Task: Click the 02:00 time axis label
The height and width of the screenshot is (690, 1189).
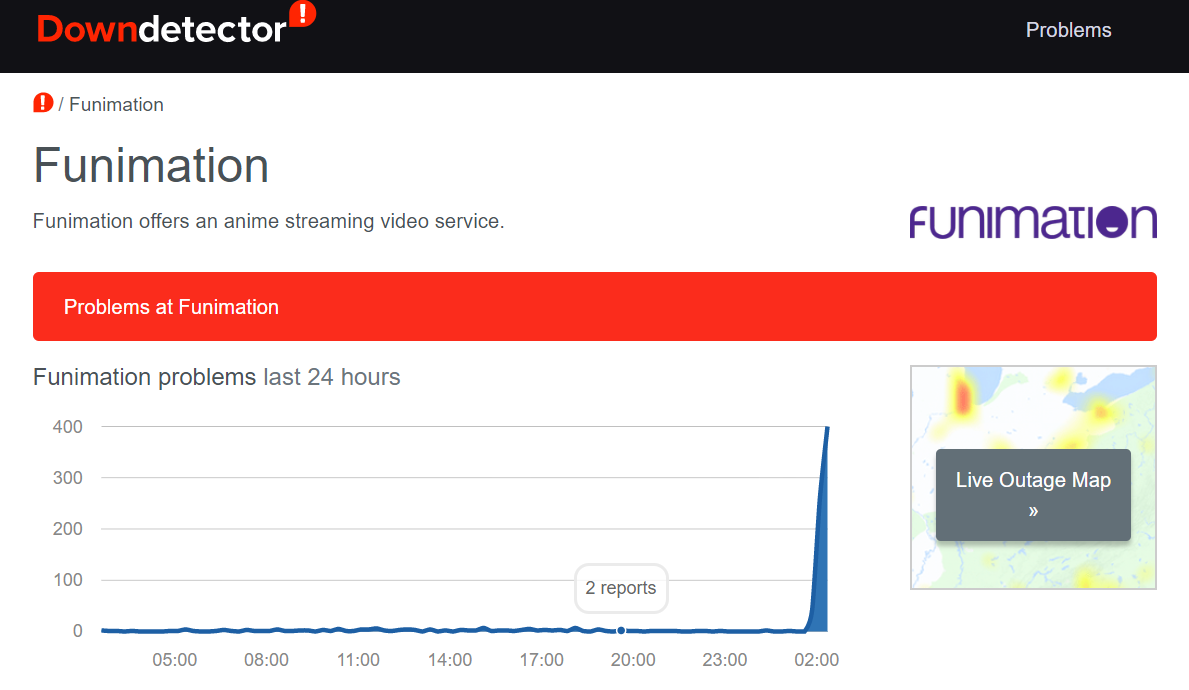Action: click(817, 660)
